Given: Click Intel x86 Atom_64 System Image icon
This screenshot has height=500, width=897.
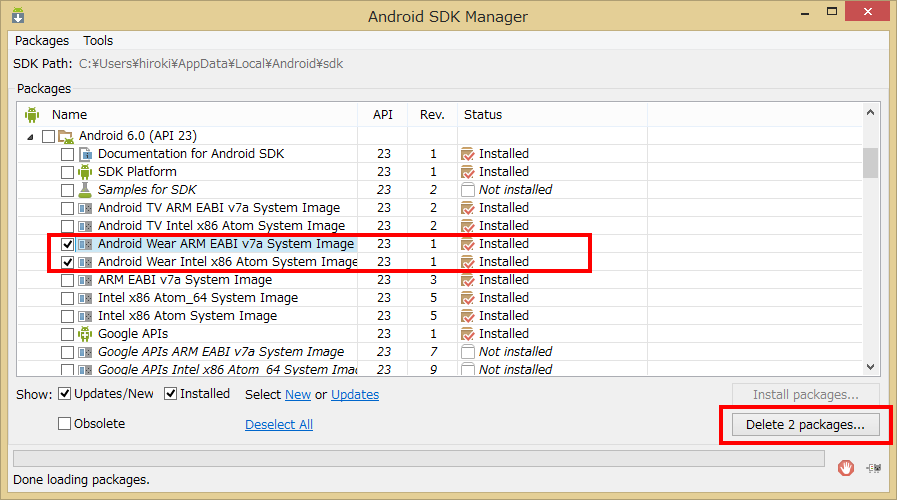Looking at the screenshot, I should point(85,299).
